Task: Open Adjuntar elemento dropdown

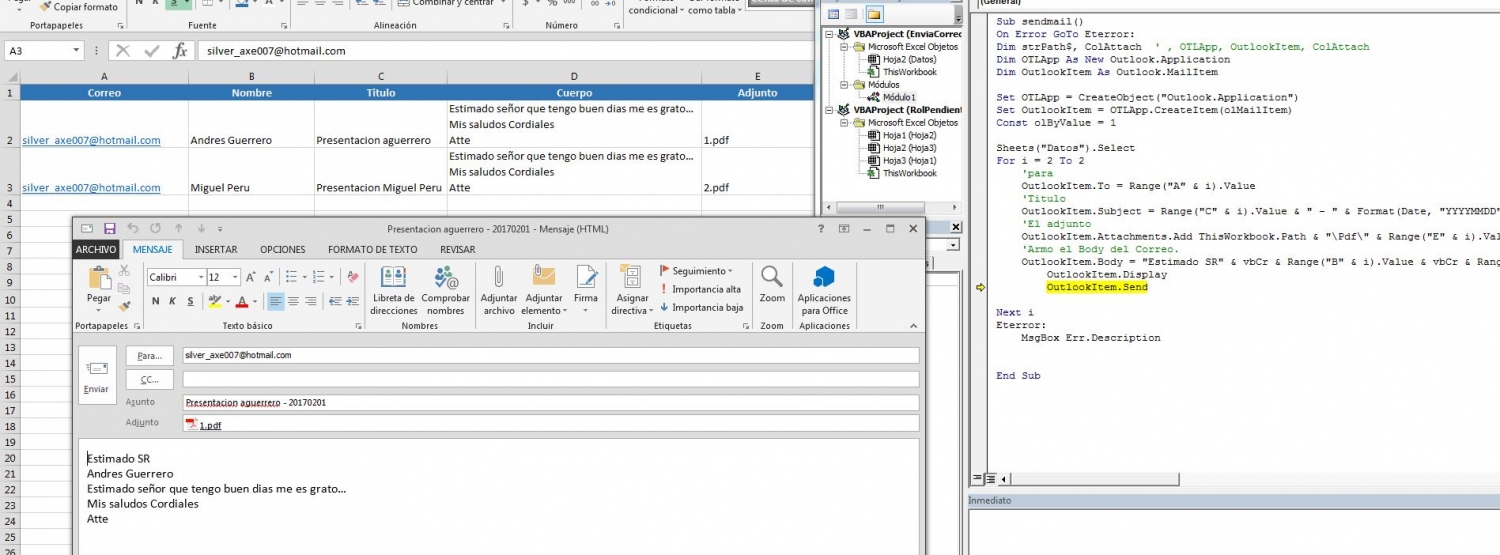Action: (544, 290)
